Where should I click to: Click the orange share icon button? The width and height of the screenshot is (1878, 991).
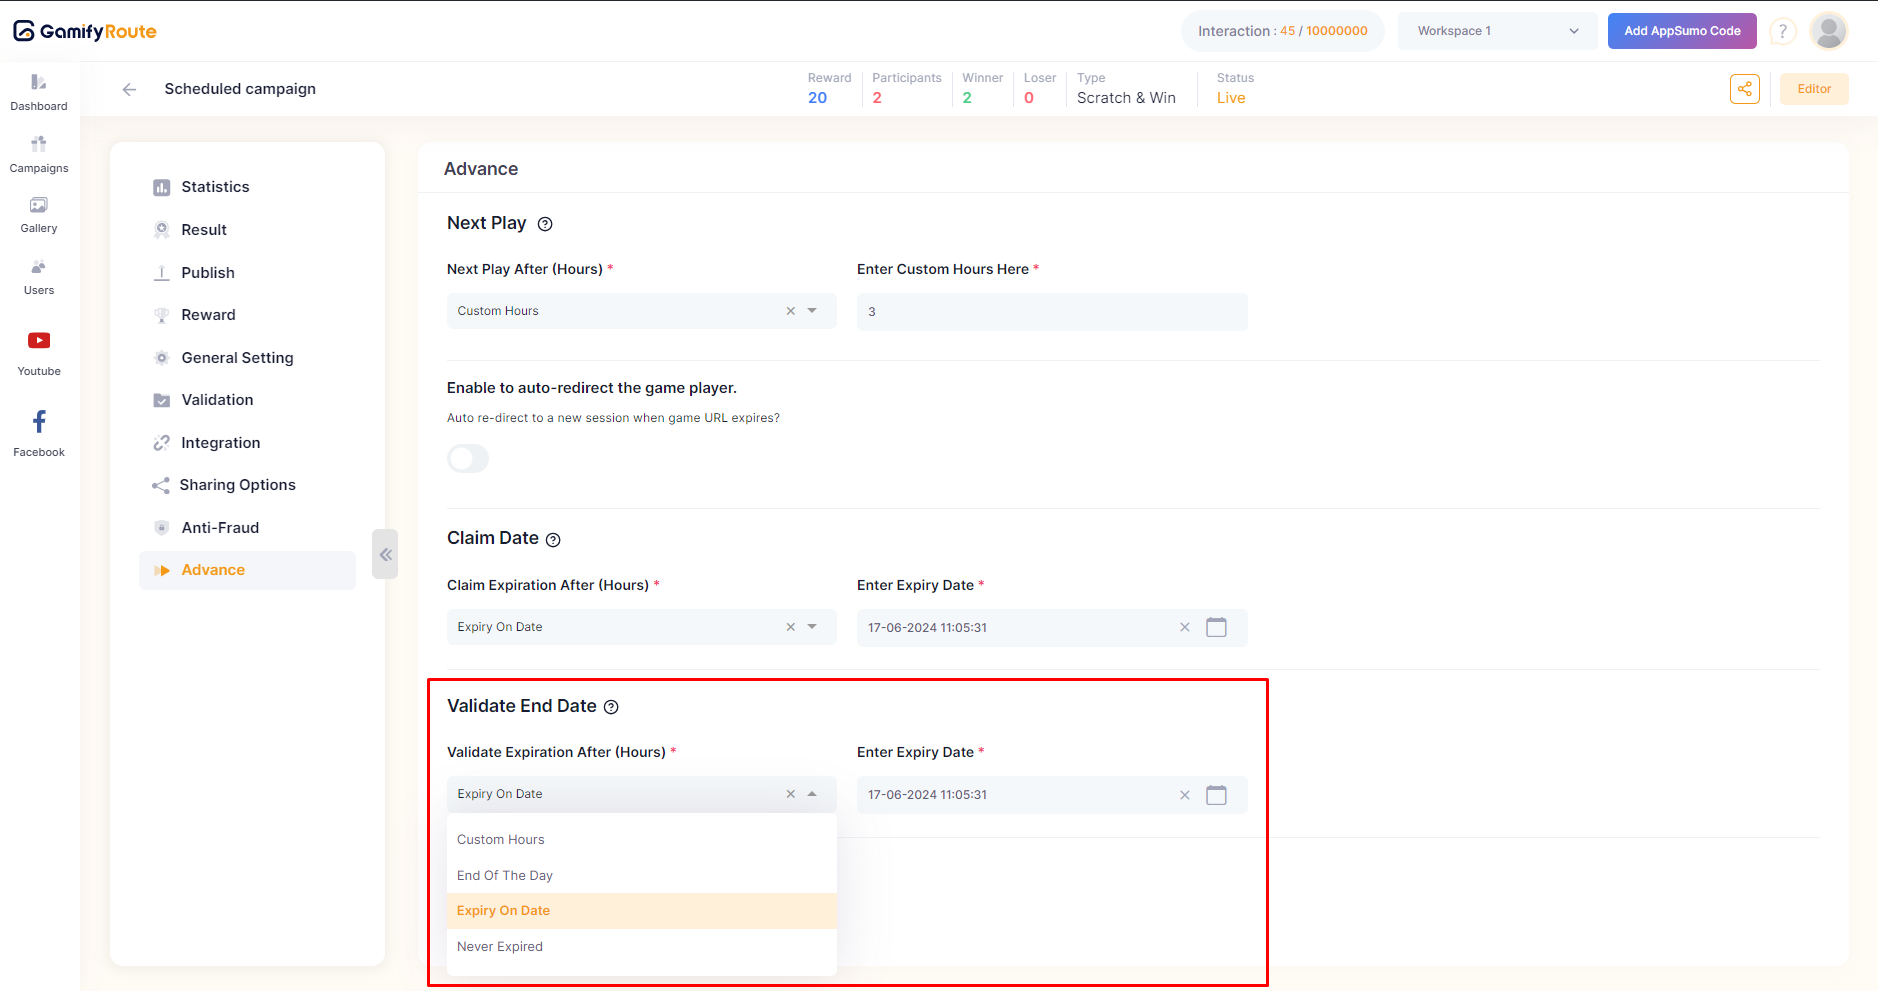(1744, 89)
